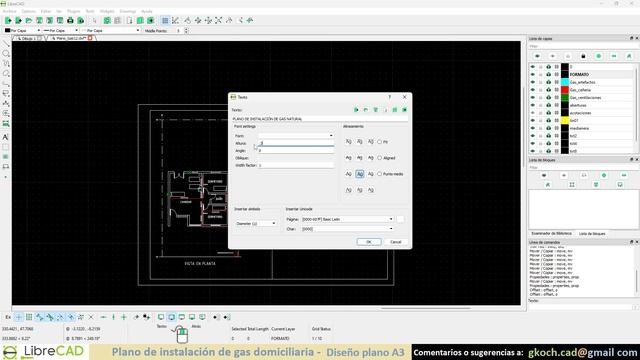Screen dimensions: 640x360
Task: Open the Insertar símbolo Diameter dropdown
Action: pyautogui.click(x=256, y=224)
